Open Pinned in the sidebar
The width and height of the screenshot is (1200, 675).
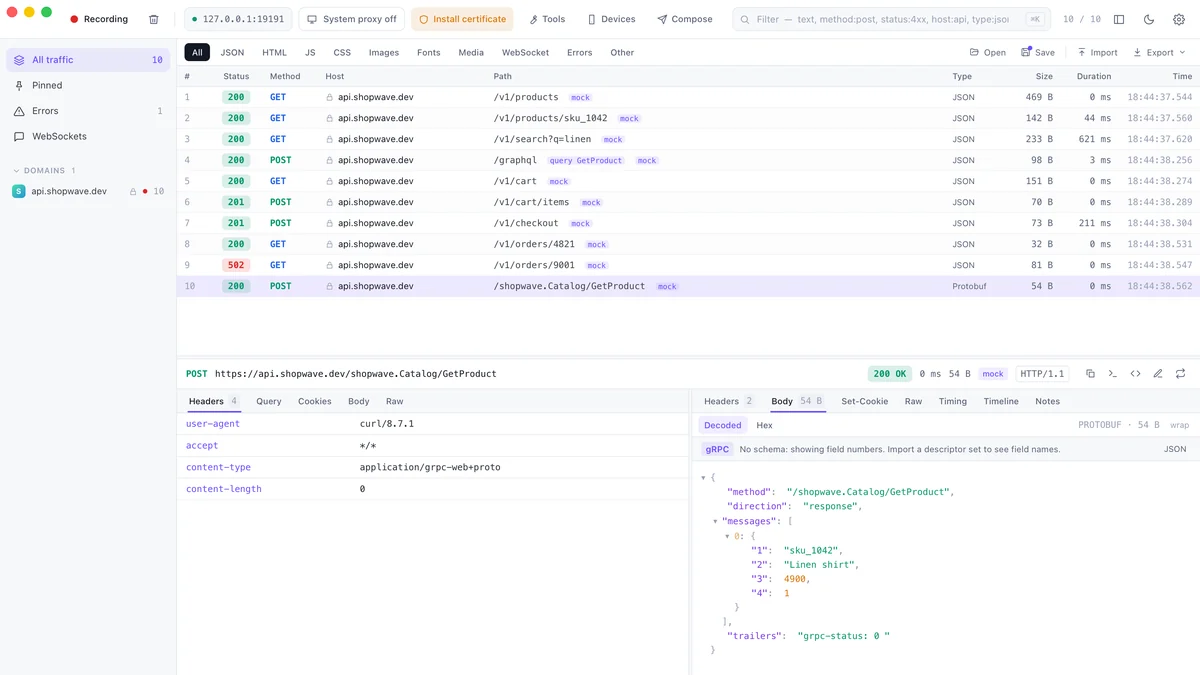point(88,85)
